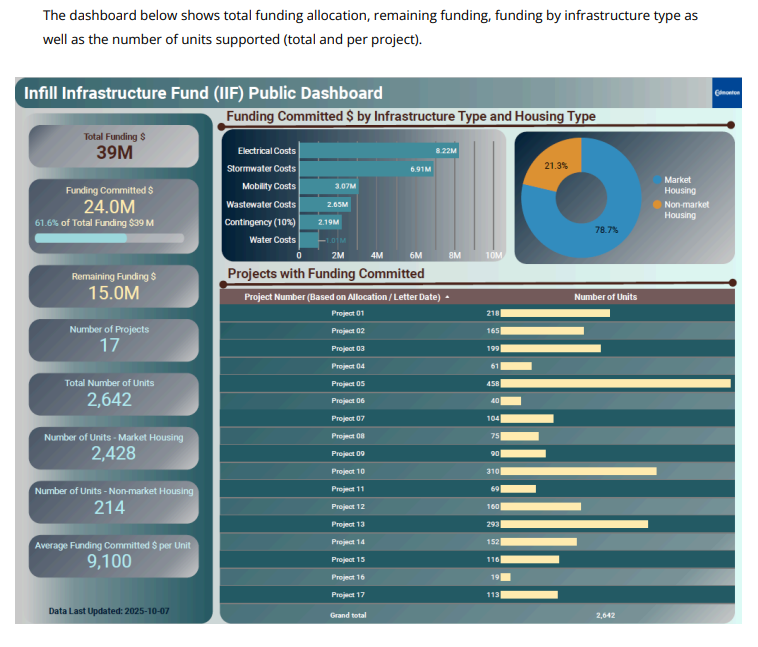The height and width of the screenshot is (647, 758).
Task: Open the Number of Projects card
Action: tap(110, 338)
